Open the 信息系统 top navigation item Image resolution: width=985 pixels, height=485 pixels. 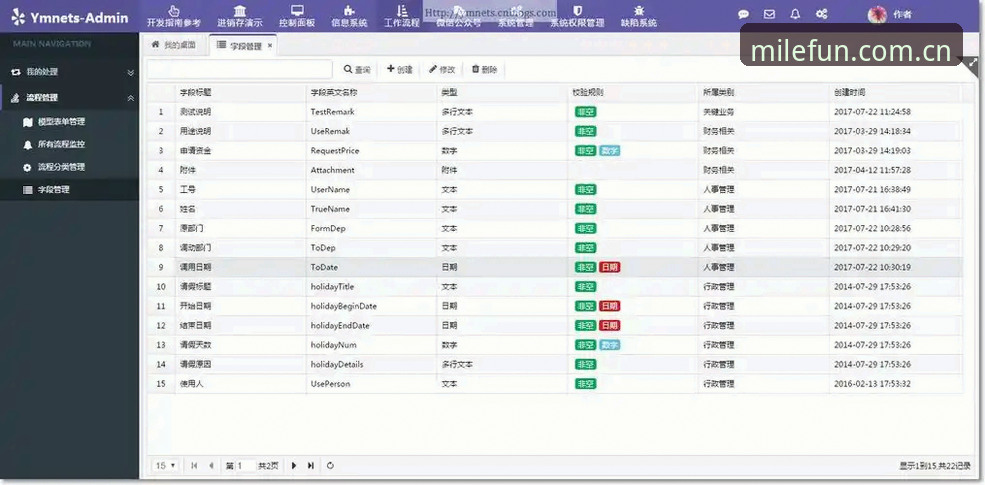coord(349,16)
